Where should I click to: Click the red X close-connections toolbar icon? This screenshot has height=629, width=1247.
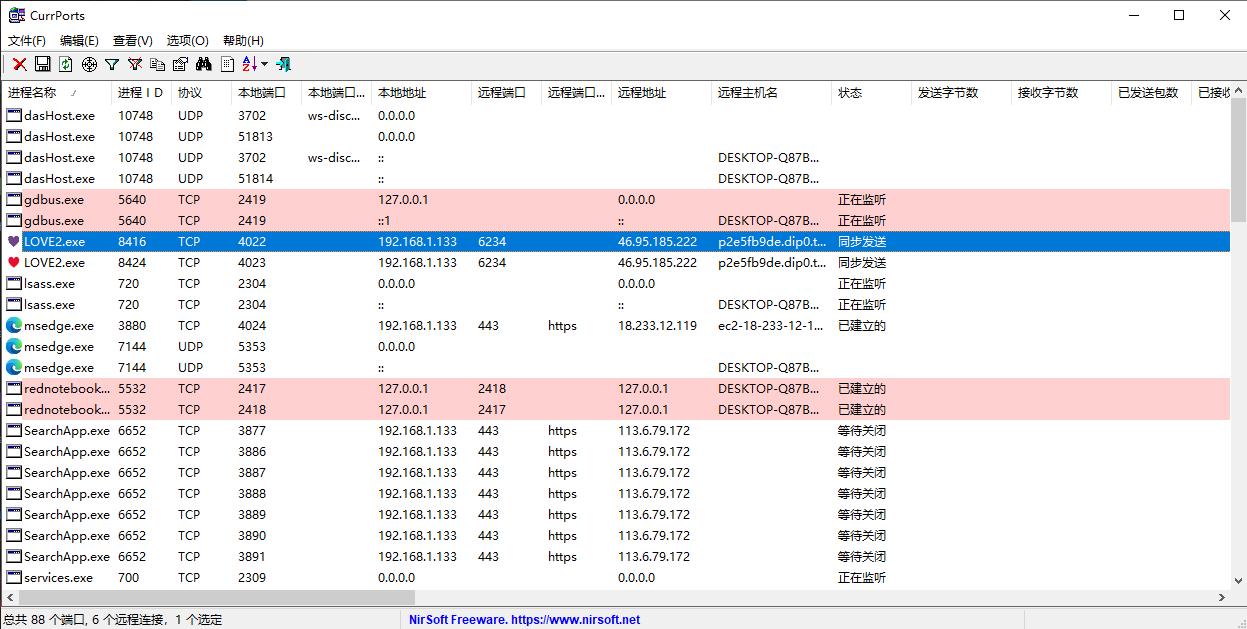19,64
